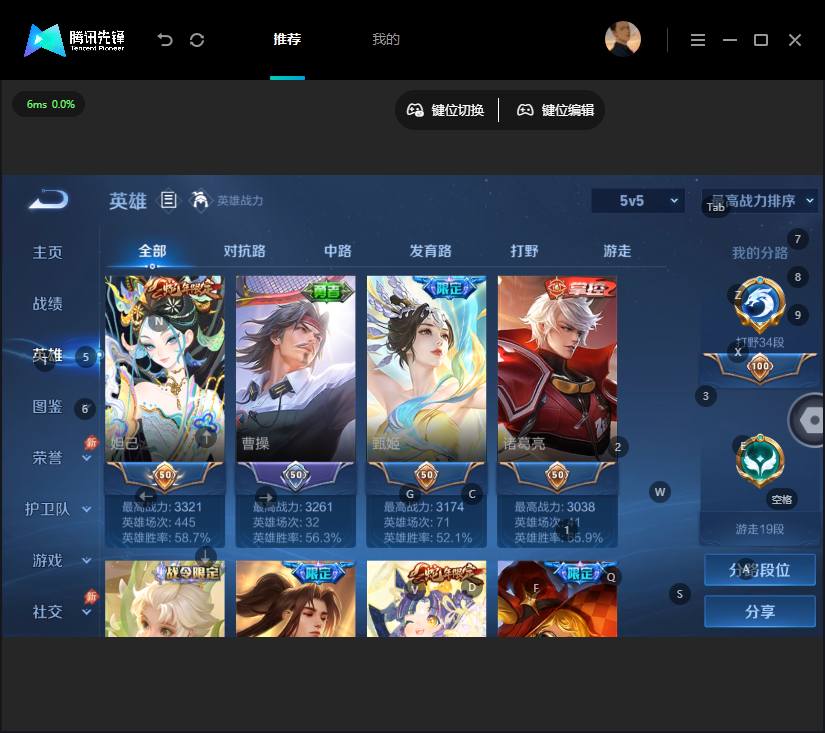Click the 键位切换 button
The width and height of the screenshot is (825, 733).
[x=446, y=110]
